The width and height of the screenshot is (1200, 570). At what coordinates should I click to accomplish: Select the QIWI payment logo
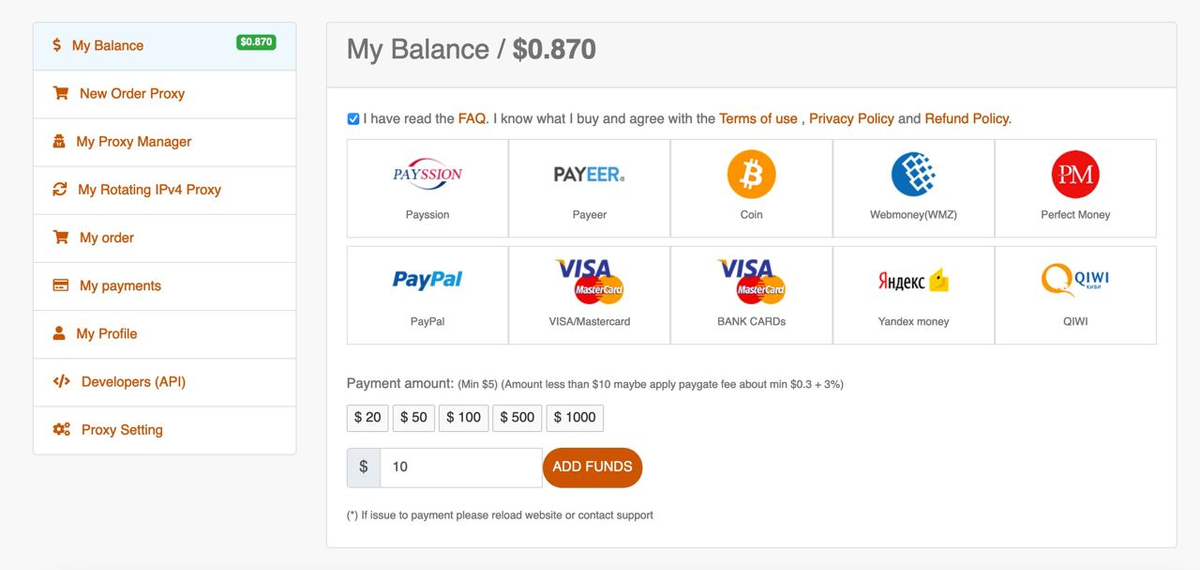point(1075,279)
